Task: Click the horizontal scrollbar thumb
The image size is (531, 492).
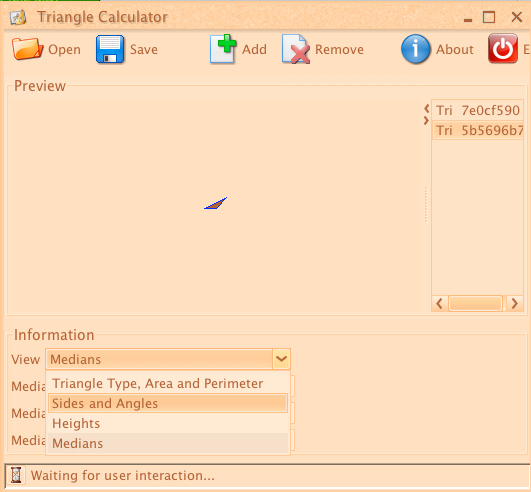Action: pyautogui.click(x=475, y=303)
